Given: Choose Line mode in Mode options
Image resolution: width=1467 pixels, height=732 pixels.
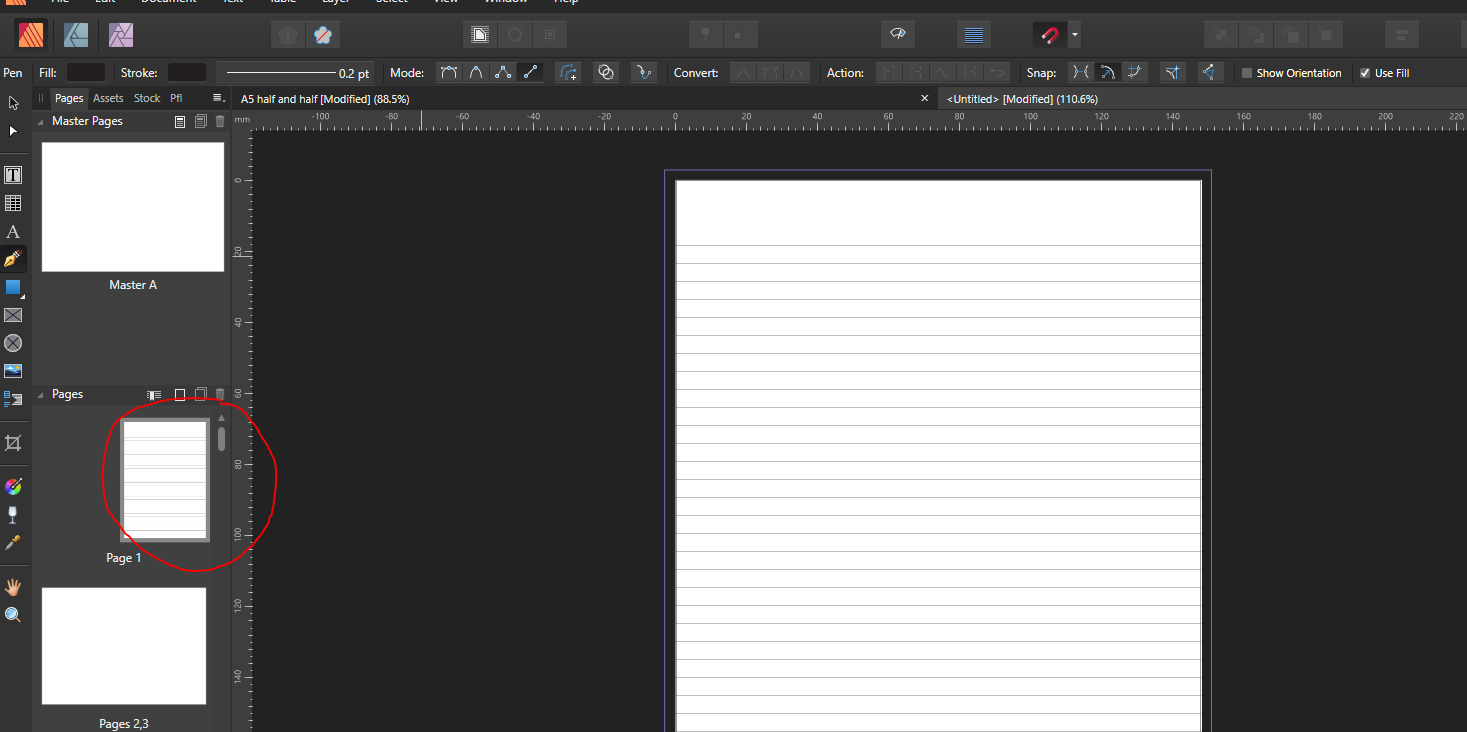Looking at the screenshot, I should click(530, 73).
